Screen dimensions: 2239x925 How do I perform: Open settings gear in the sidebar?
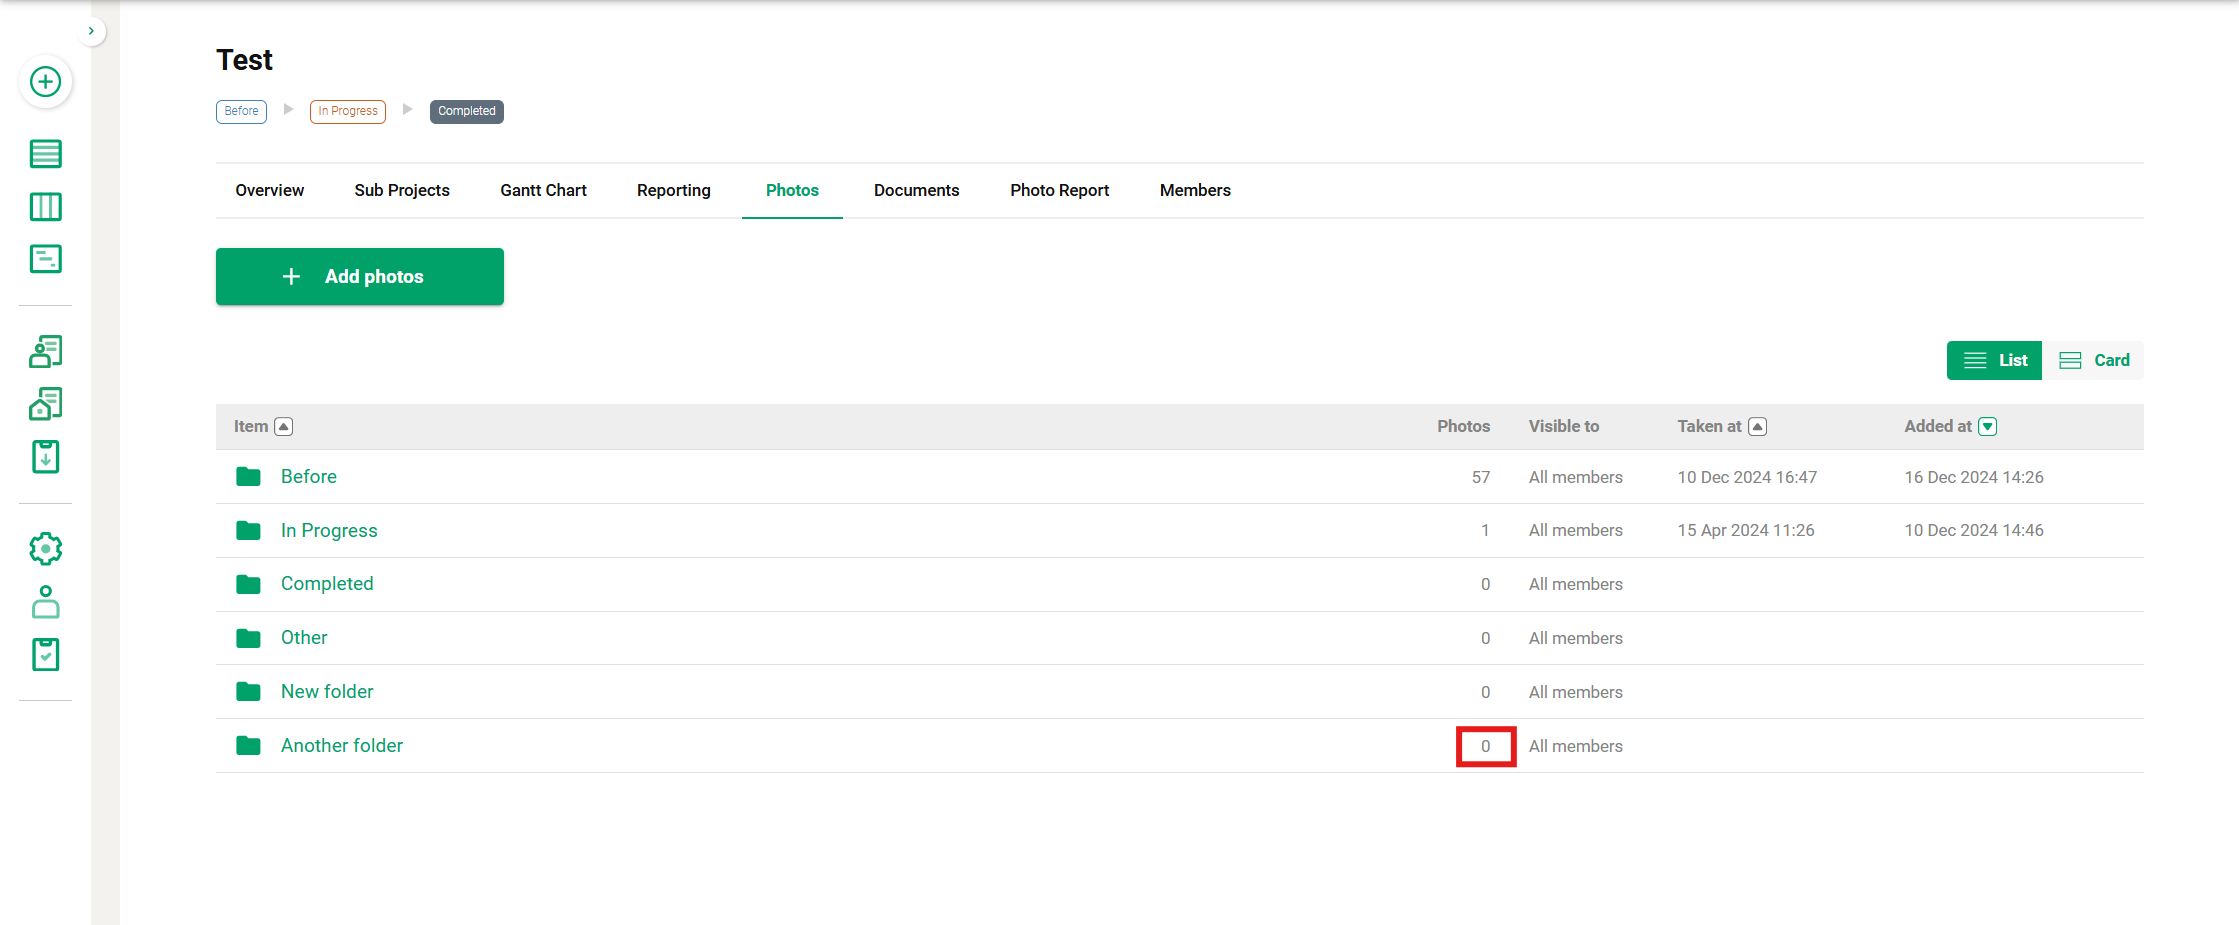point(46,549)
